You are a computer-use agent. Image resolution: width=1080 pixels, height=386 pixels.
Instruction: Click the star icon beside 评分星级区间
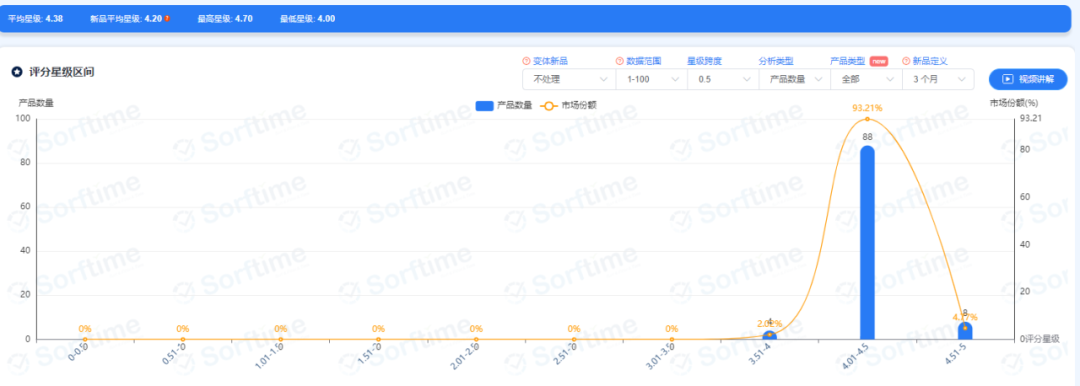pyautogui.click(x=17, y=72)
